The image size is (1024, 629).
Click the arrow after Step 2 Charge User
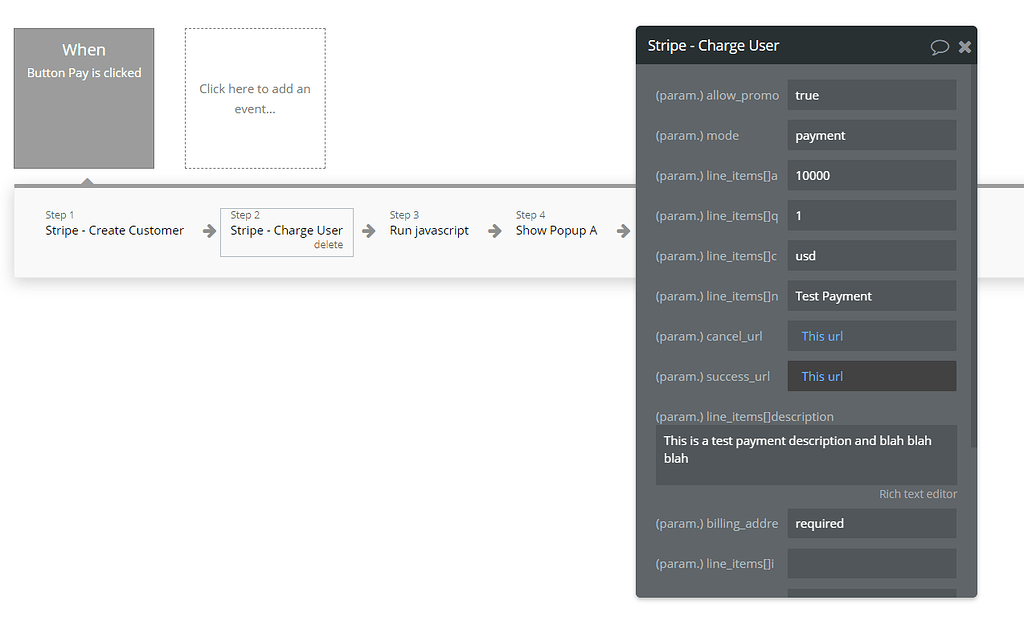[x=370, y=230]
